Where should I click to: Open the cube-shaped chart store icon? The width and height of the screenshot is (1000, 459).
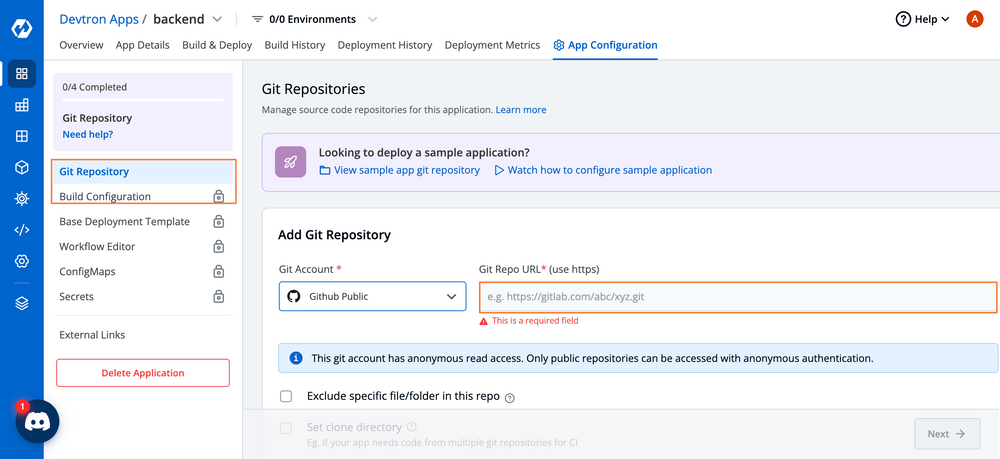22,167
